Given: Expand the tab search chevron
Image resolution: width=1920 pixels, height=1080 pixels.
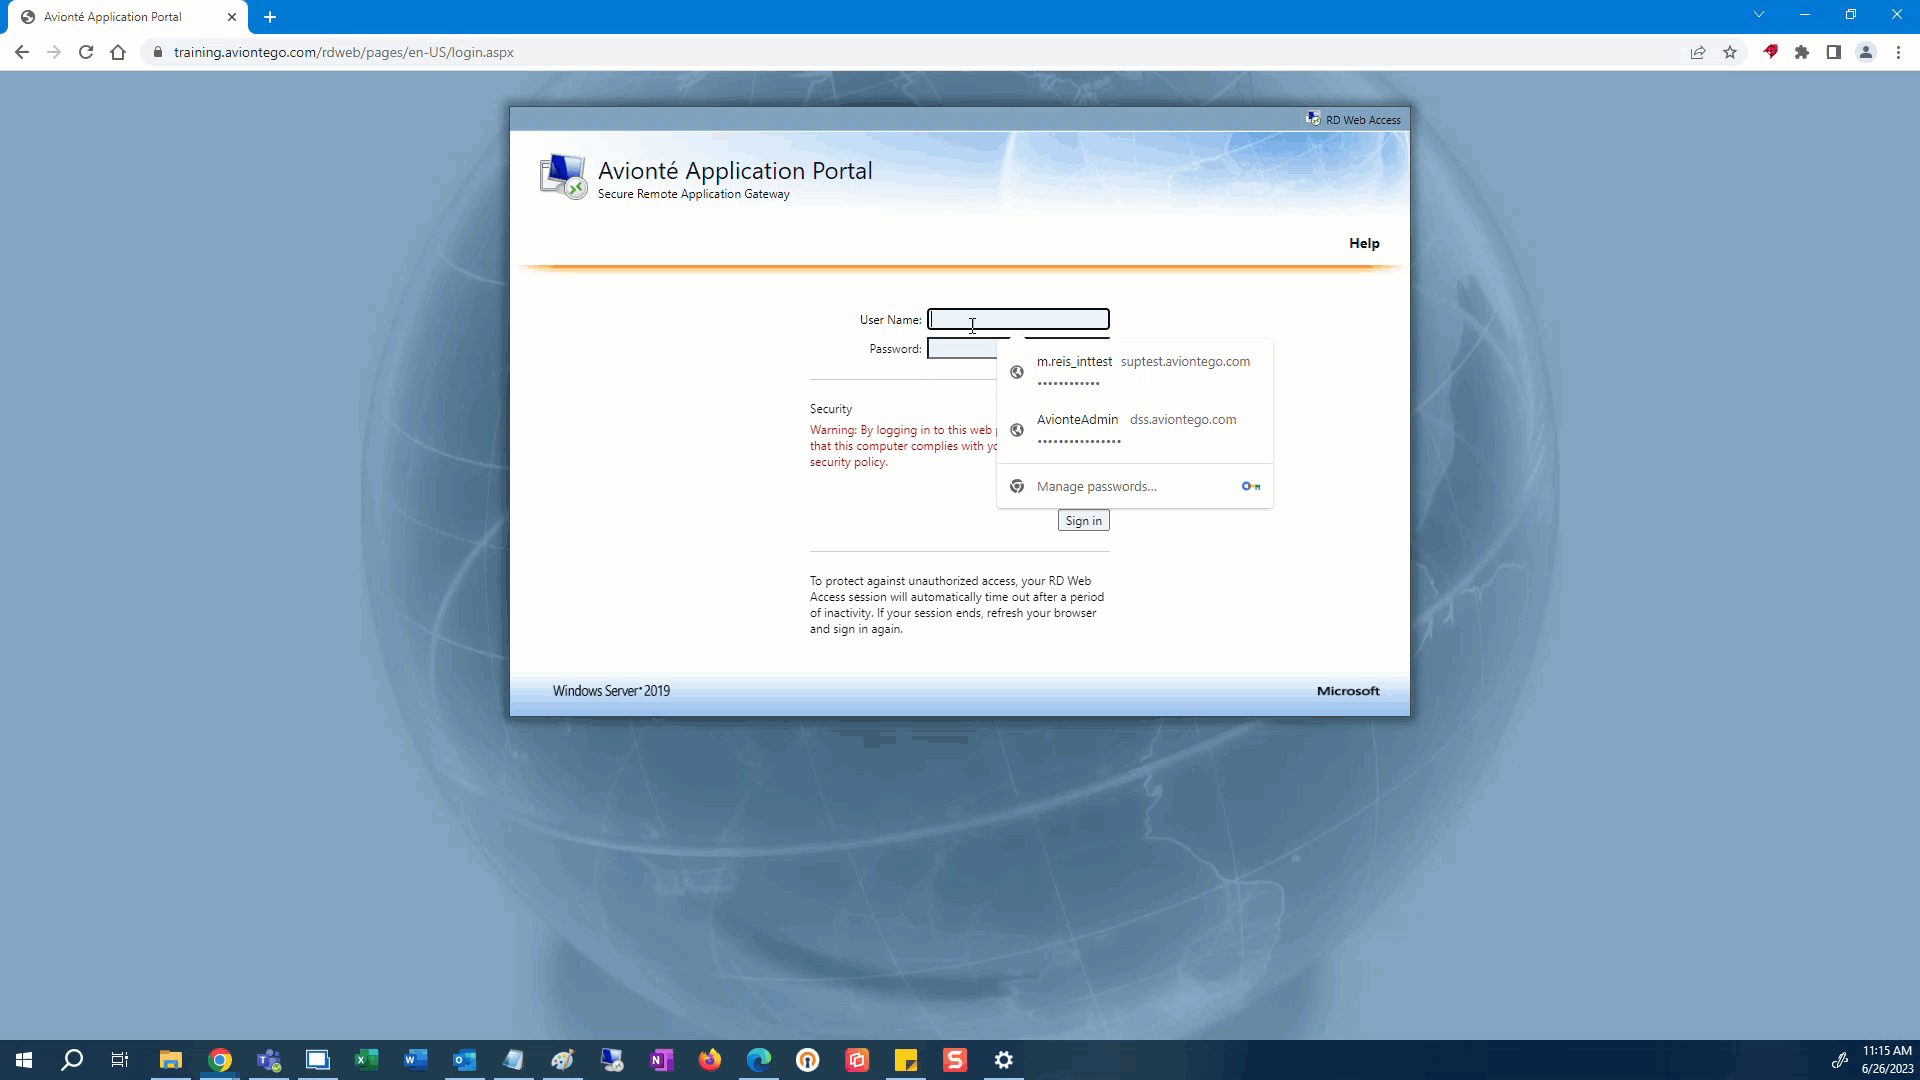Looking at the screenshot, I should pyautogui.click(x=1759, y=14).
